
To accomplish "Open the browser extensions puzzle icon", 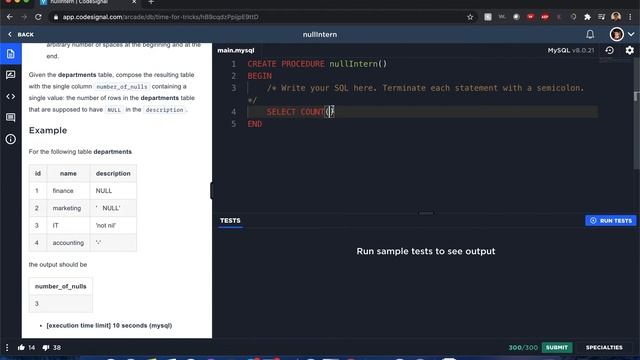I will (587, 17).
